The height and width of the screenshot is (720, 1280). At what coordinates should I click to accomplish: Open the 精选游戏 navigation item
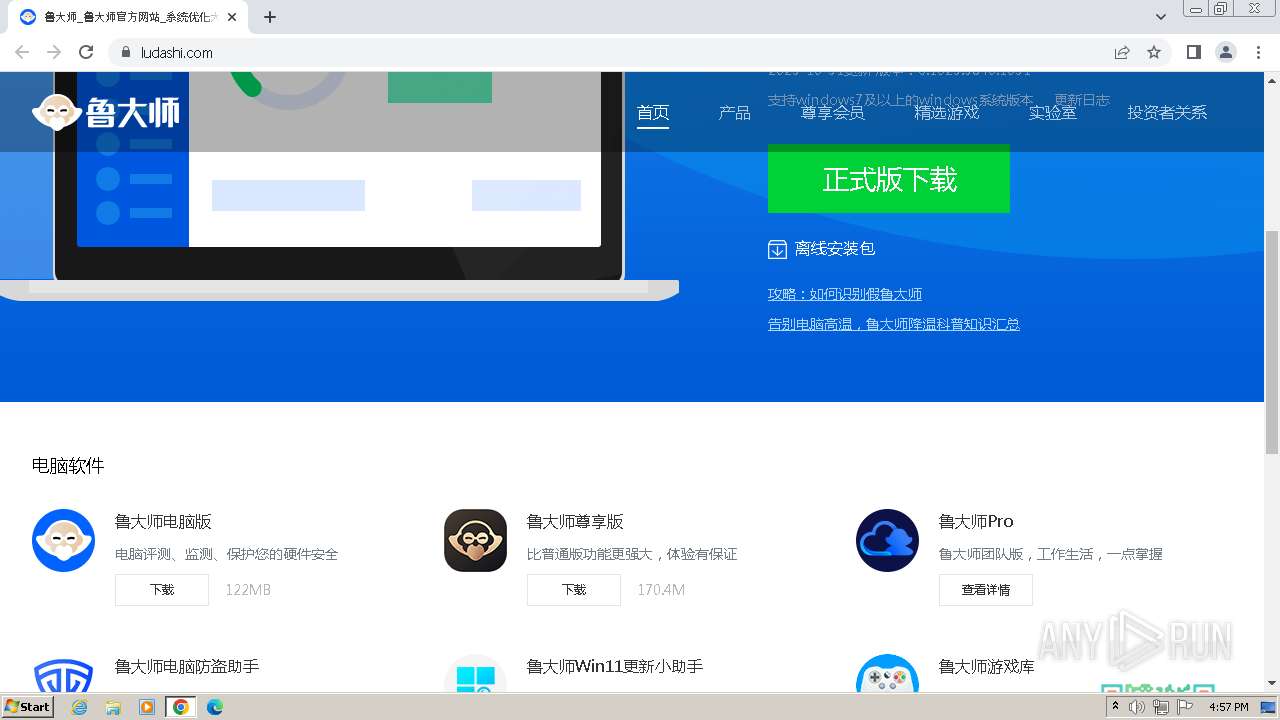(x=946, y=113)
